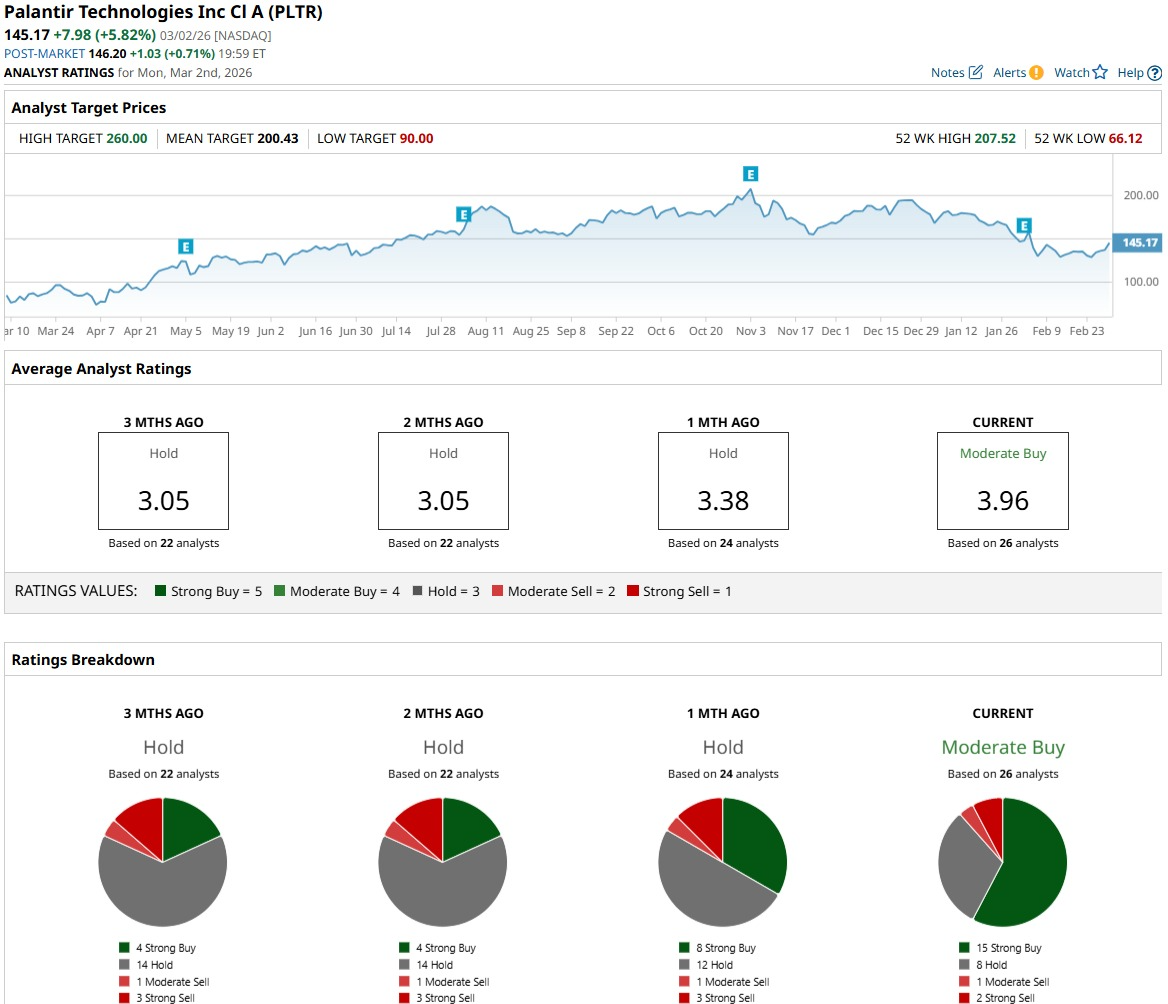Select the 2 MTHS AGO pie chart
This screenshot has height=1004, width=1168.
443,862
